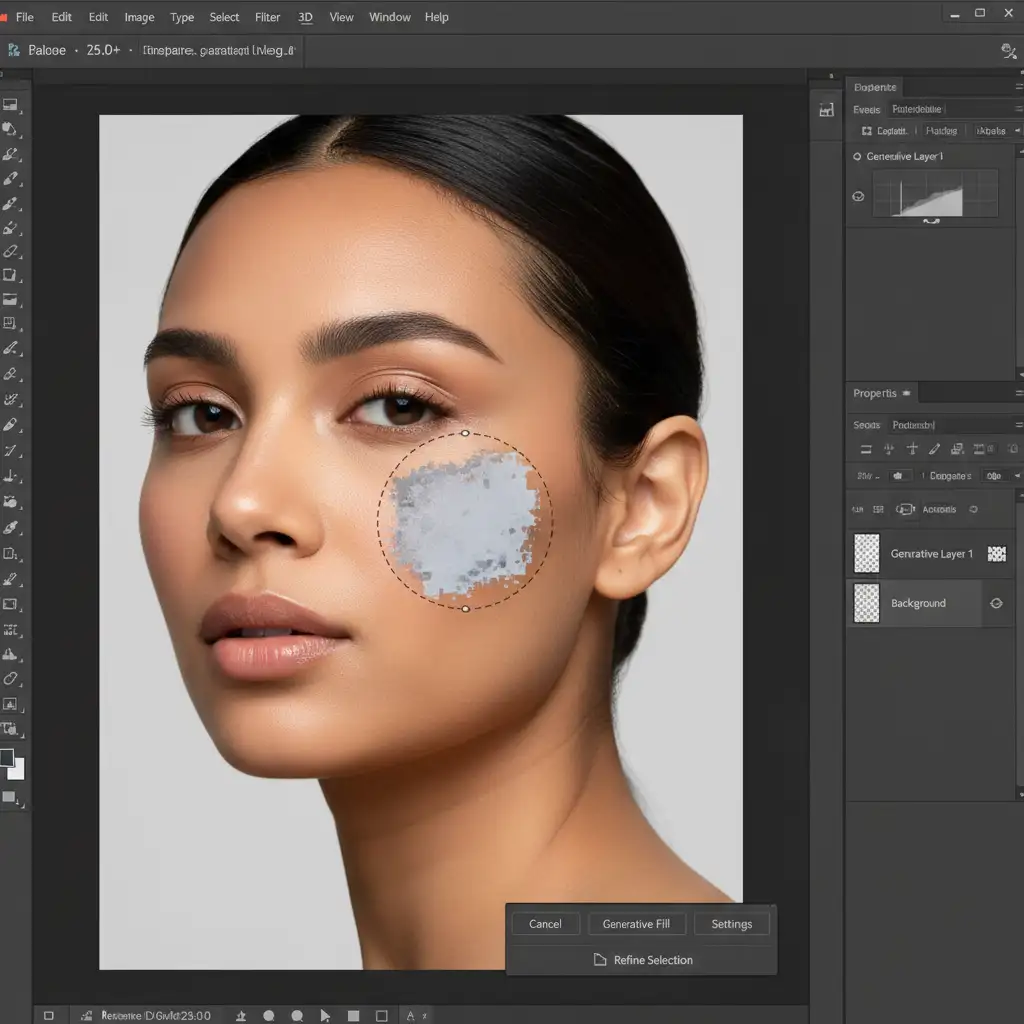Toggle the eye icon beside the histogram

[858, 197]
